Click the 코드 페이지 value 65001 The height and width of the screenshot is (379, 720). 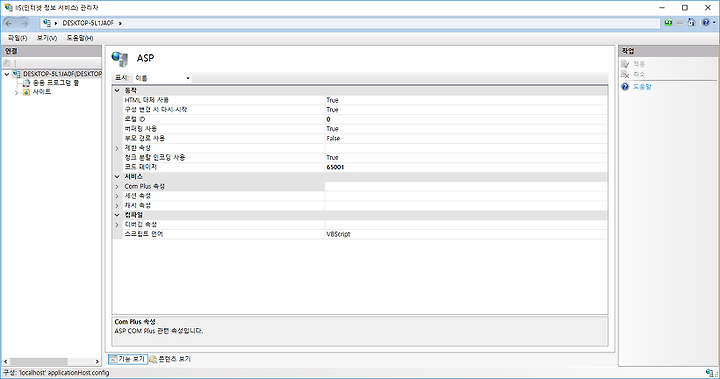(x=335, y=167)
